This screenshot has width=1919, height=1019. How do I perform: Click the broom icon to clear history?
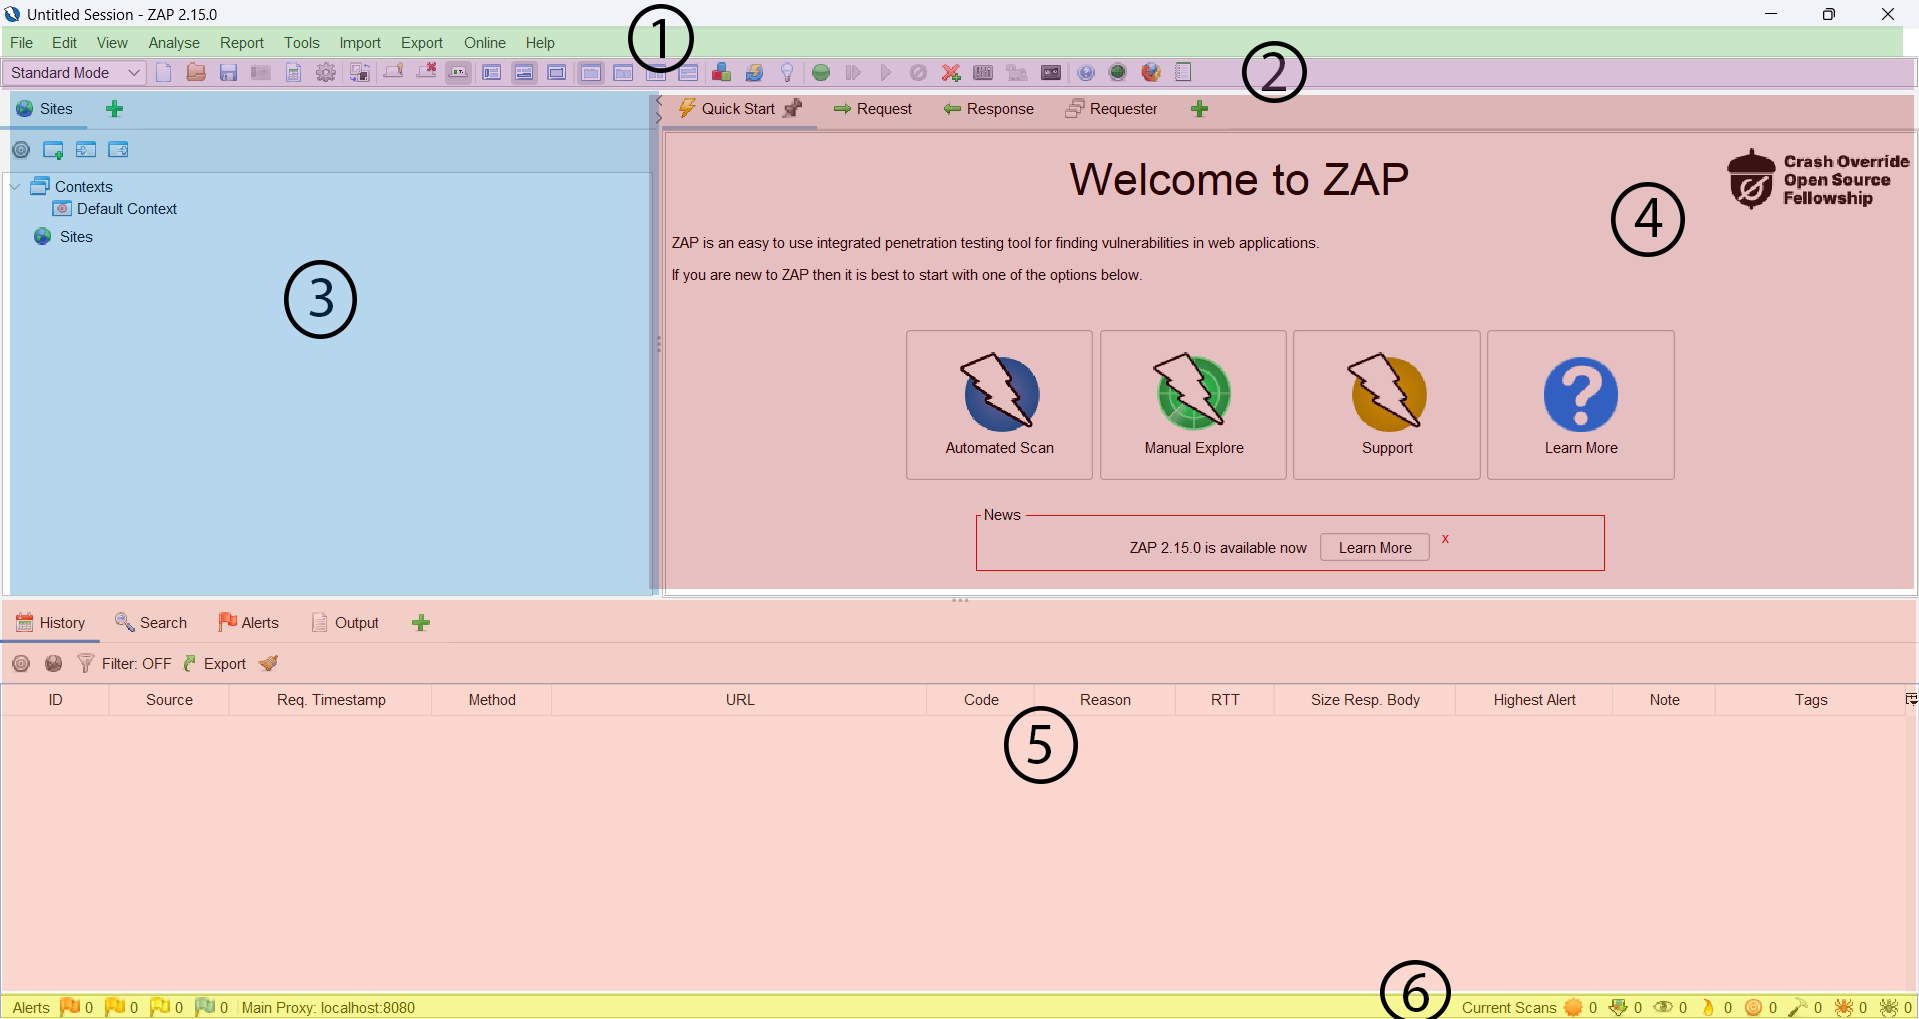[x=268, y=663]
